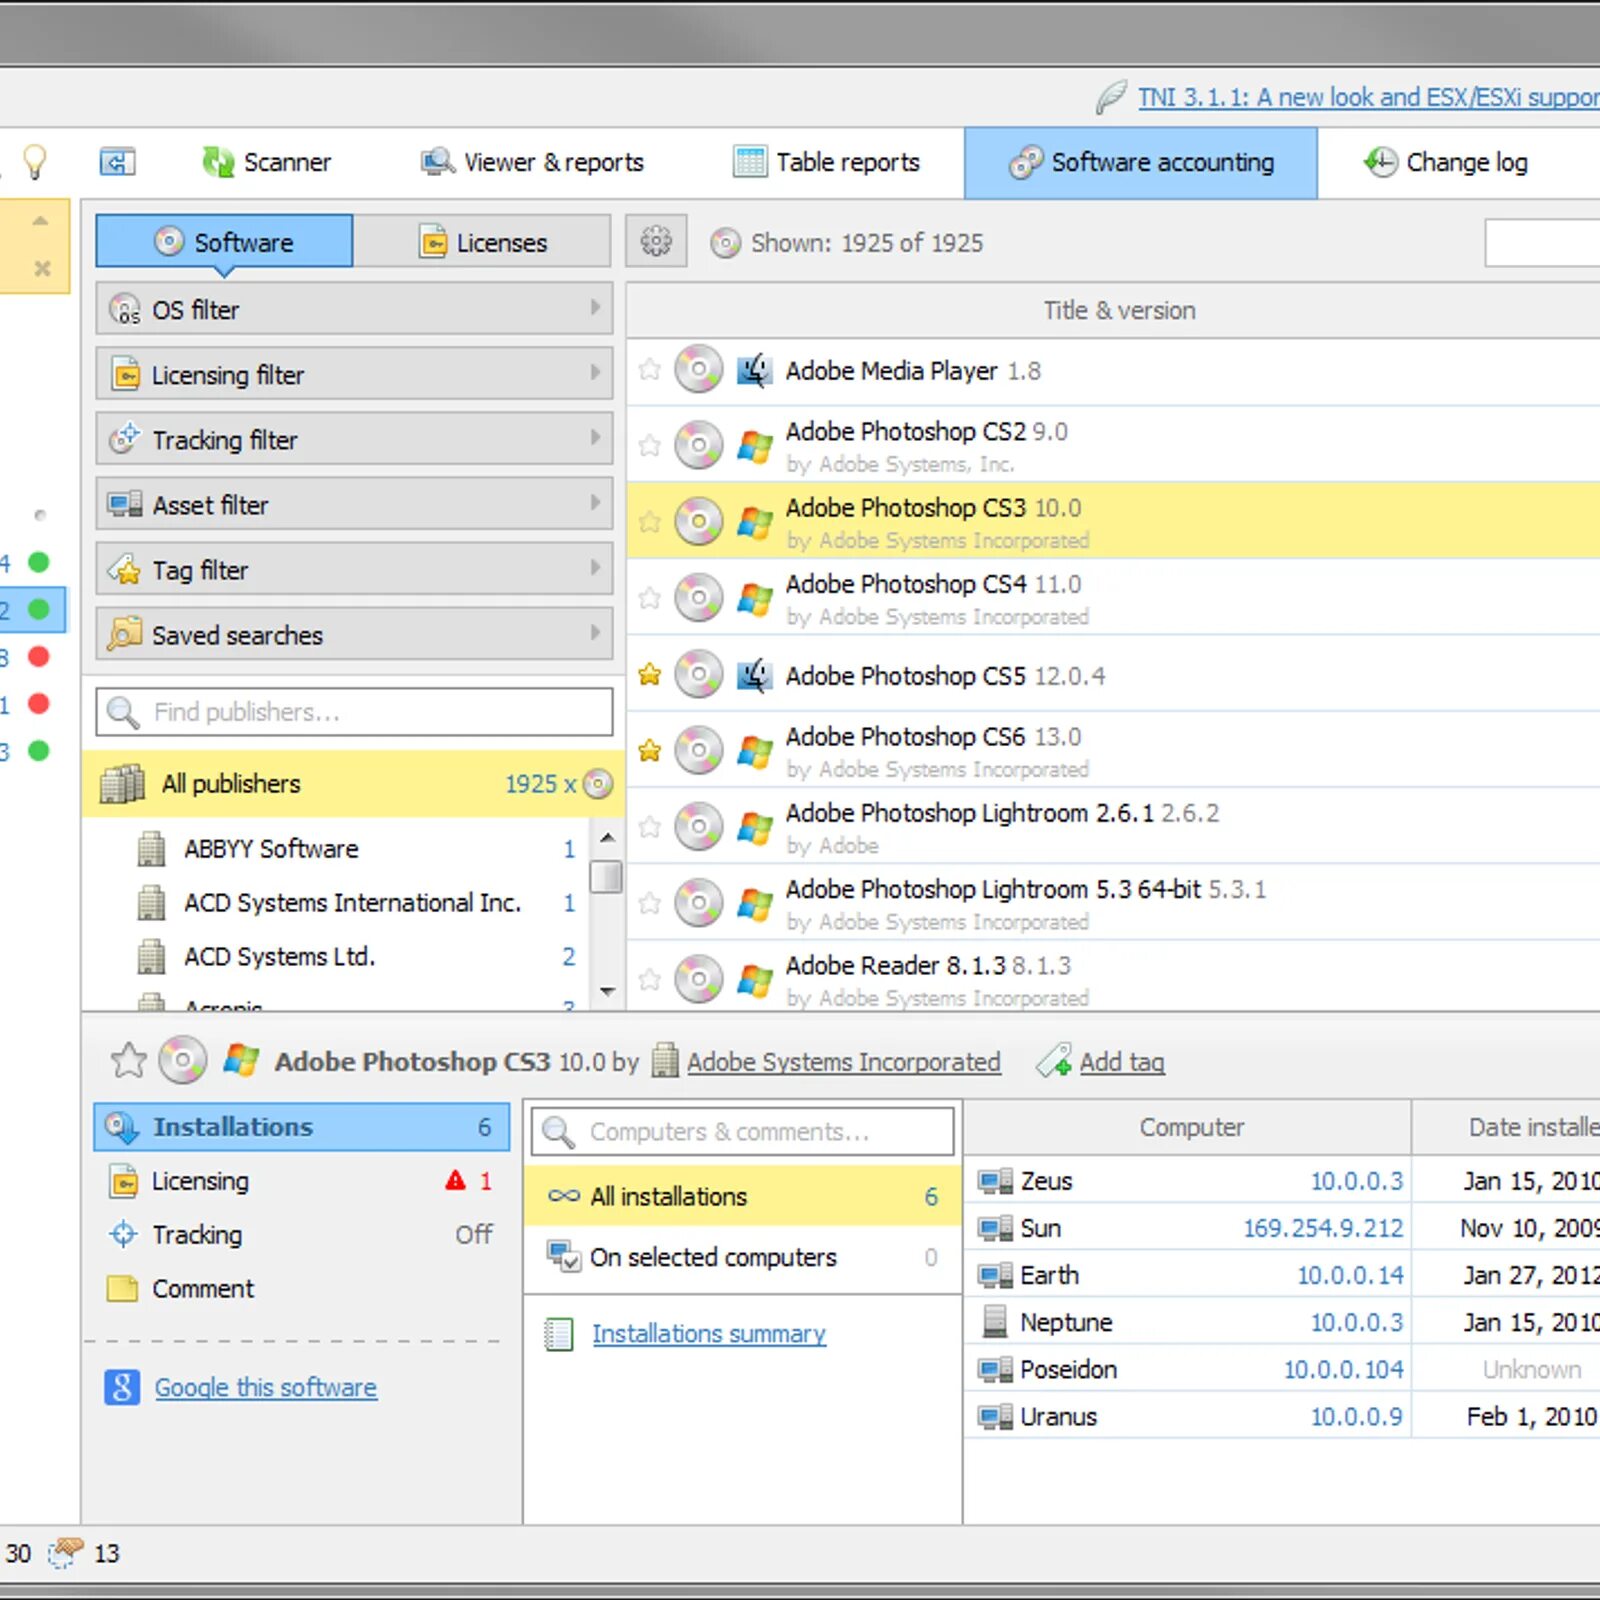Select the Licensing section in details
The height and width of the screenshot is (1600, 1600).
[x=301, y=1181]
